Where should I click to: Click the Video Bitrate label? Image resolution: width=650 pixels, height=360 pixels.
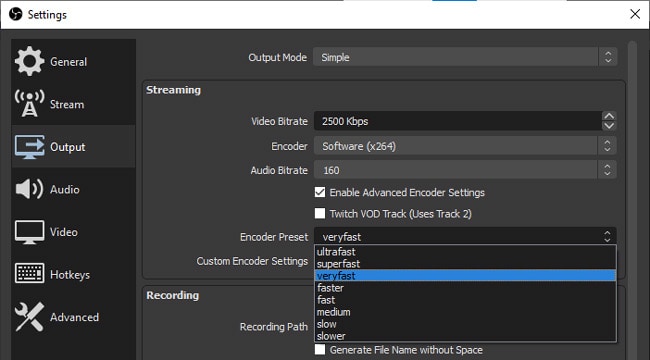pos(279,122)
